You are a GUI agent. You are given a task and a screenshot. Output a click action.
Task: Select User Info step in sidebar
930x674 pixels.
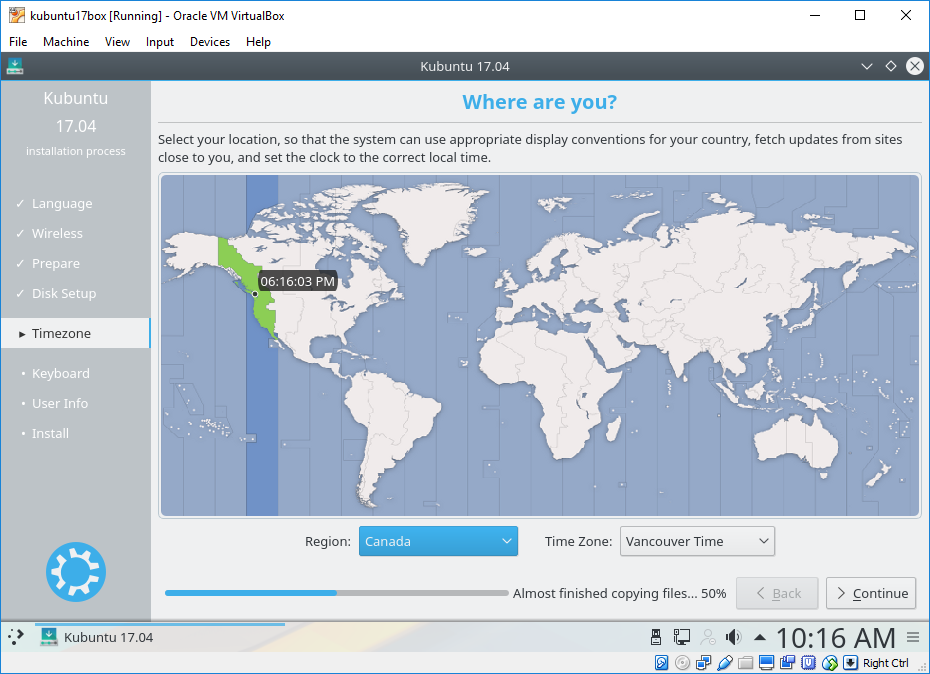coord(60,403)
